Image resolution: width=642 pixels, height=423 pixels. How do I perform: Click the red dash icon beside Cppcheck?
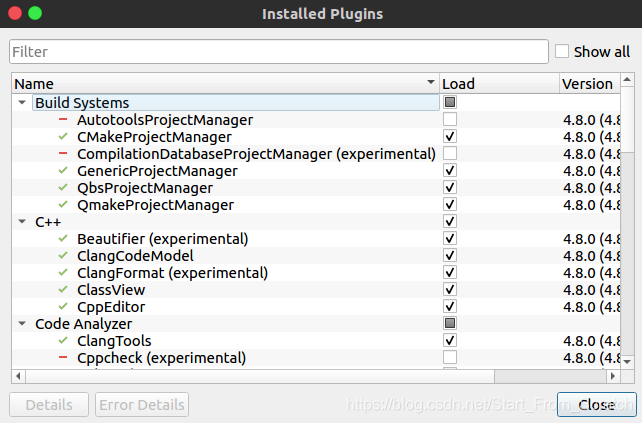coord(63,357)
